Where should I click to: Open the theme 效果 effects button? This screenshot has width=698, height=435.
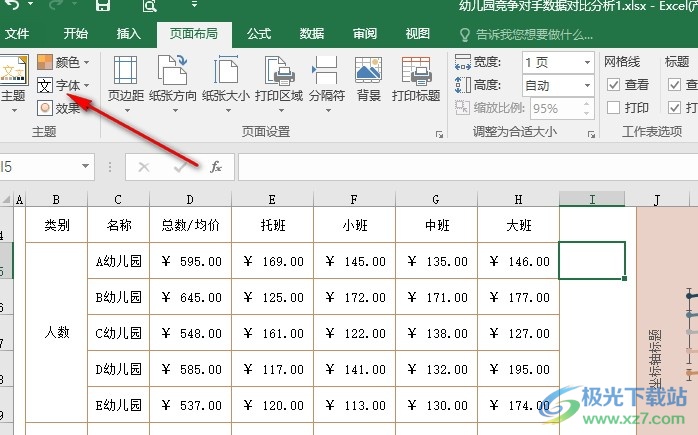click(59, 108)
